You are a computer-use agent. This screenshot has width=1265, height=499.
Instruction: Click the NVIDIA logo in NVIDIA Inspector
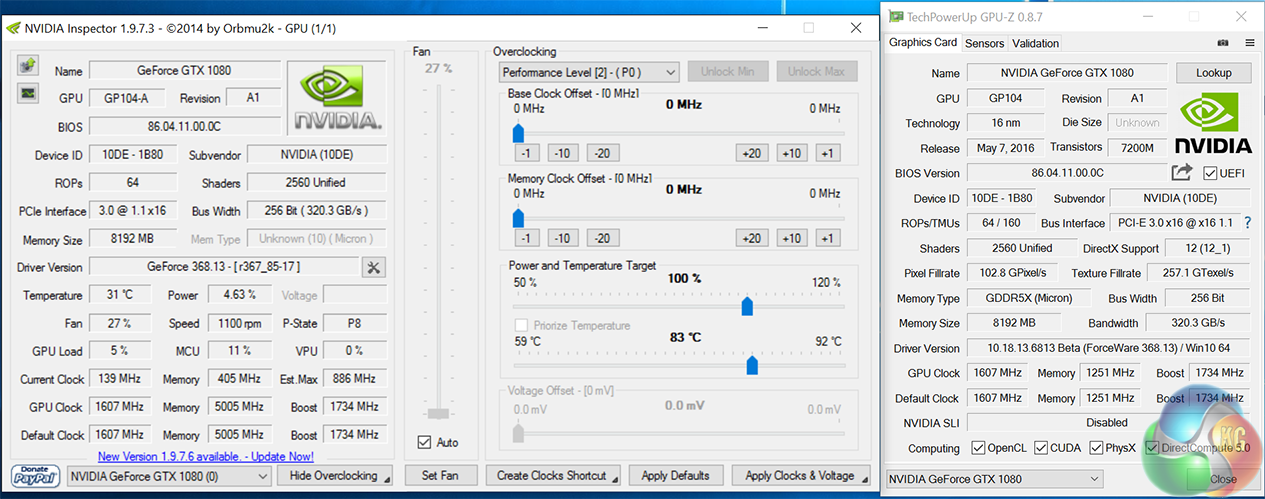(x=336, y=97)
